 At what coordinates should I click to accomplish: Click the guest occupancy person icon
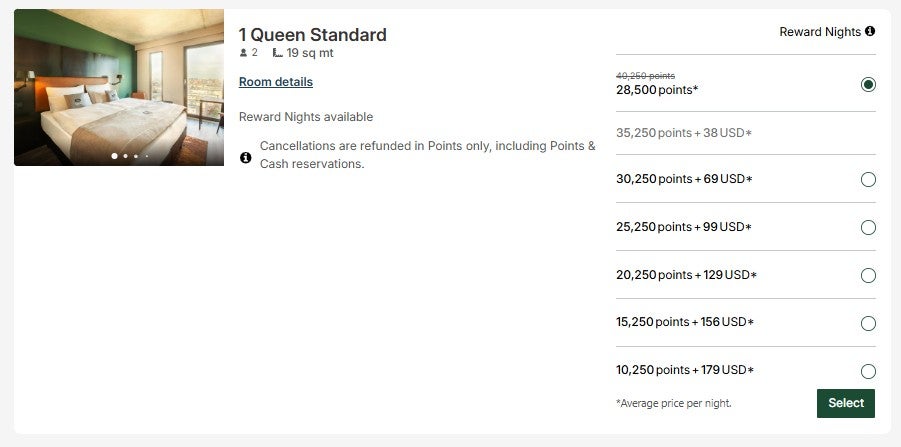(243, 53)
